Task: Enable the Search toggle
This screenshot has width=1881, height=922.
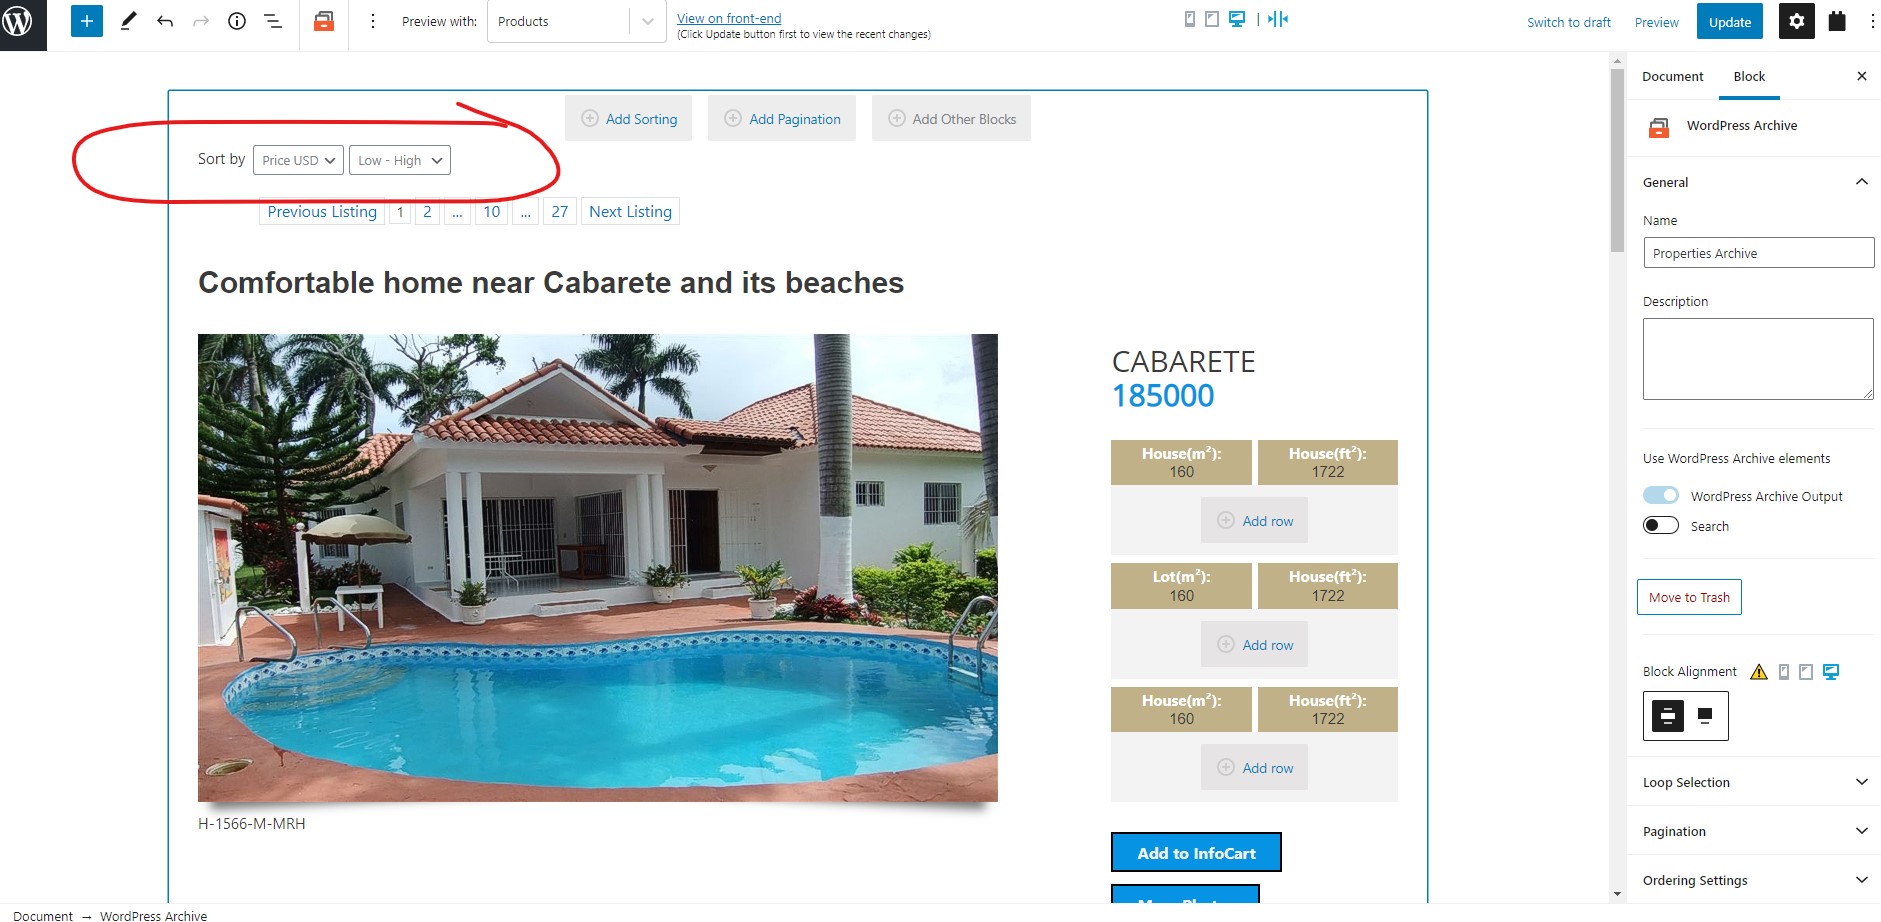Action: coord(1661,525)
